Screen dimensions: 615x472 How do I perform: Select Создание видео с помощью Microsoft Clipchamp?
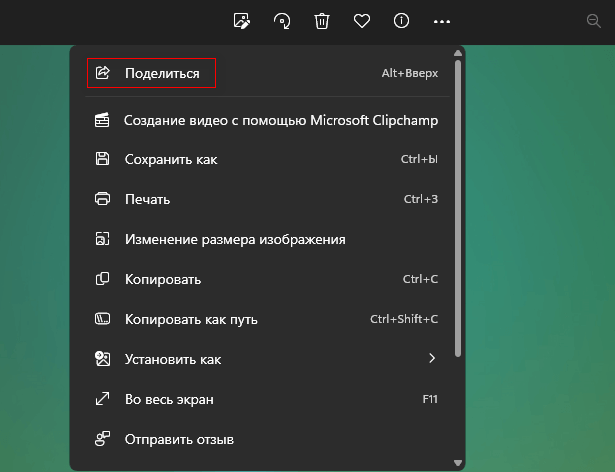point(267,120)
